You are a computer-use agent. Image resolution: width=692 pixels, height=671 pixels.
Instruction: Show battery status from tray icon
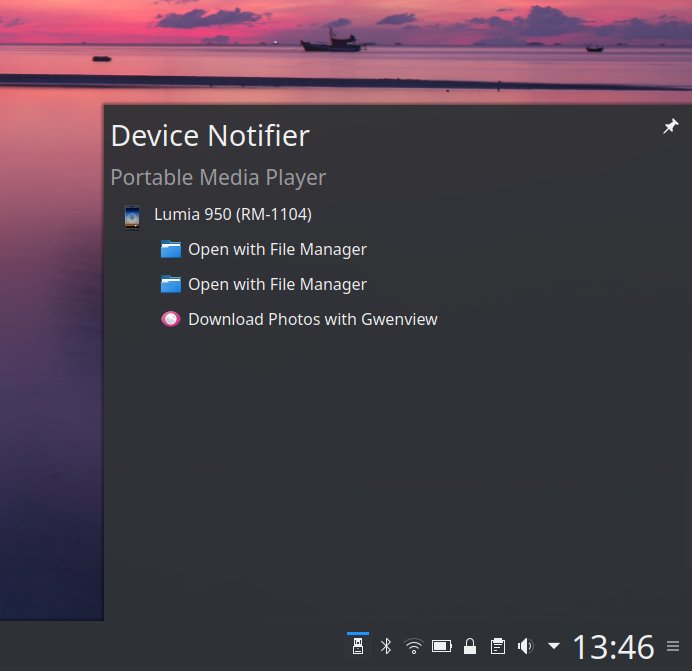pyautogui.click(x=441, y=646)
